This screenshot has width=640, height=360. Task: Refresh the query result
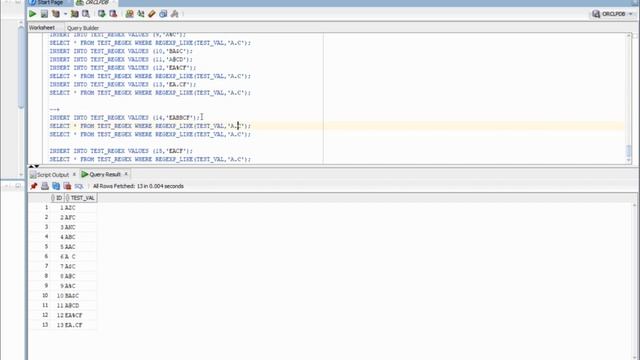[56, 186]
